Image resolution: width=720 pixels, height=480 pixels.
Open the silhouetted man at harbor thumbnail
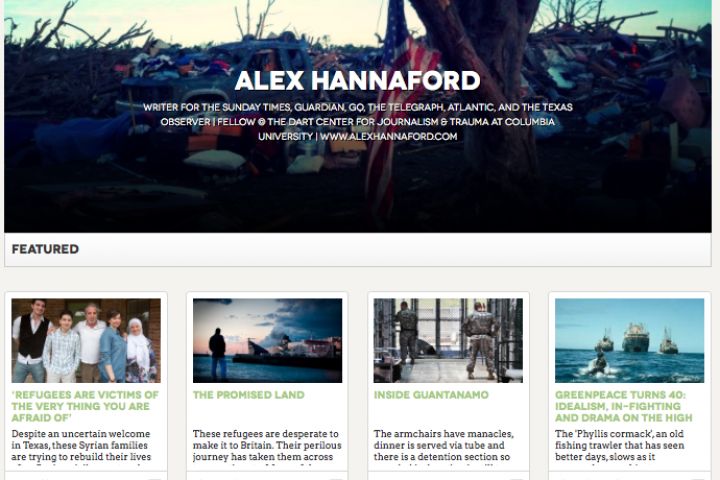tap(267, 340)
